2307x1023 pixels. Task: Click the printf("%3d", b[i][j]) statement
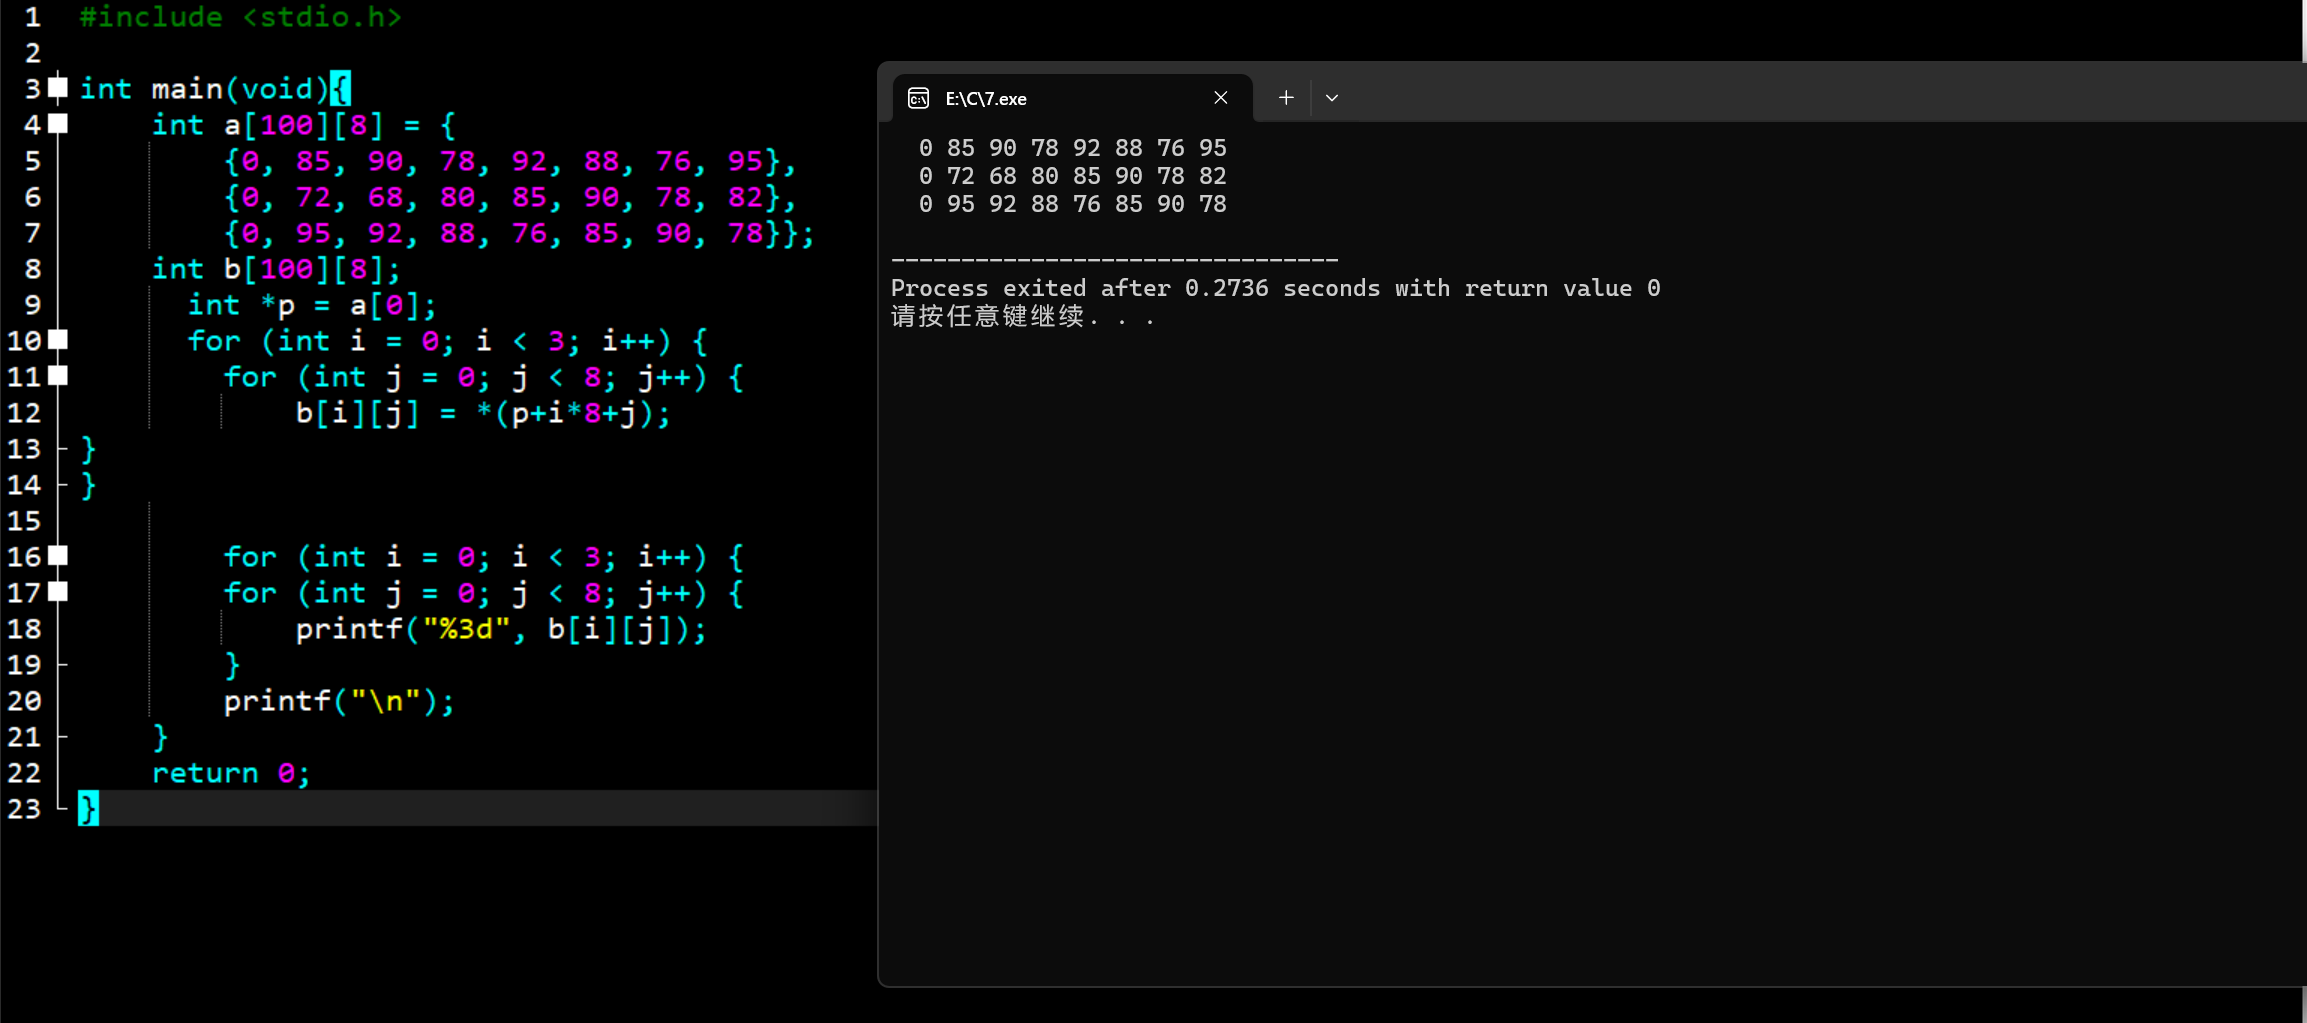click(x=501, y=629)
